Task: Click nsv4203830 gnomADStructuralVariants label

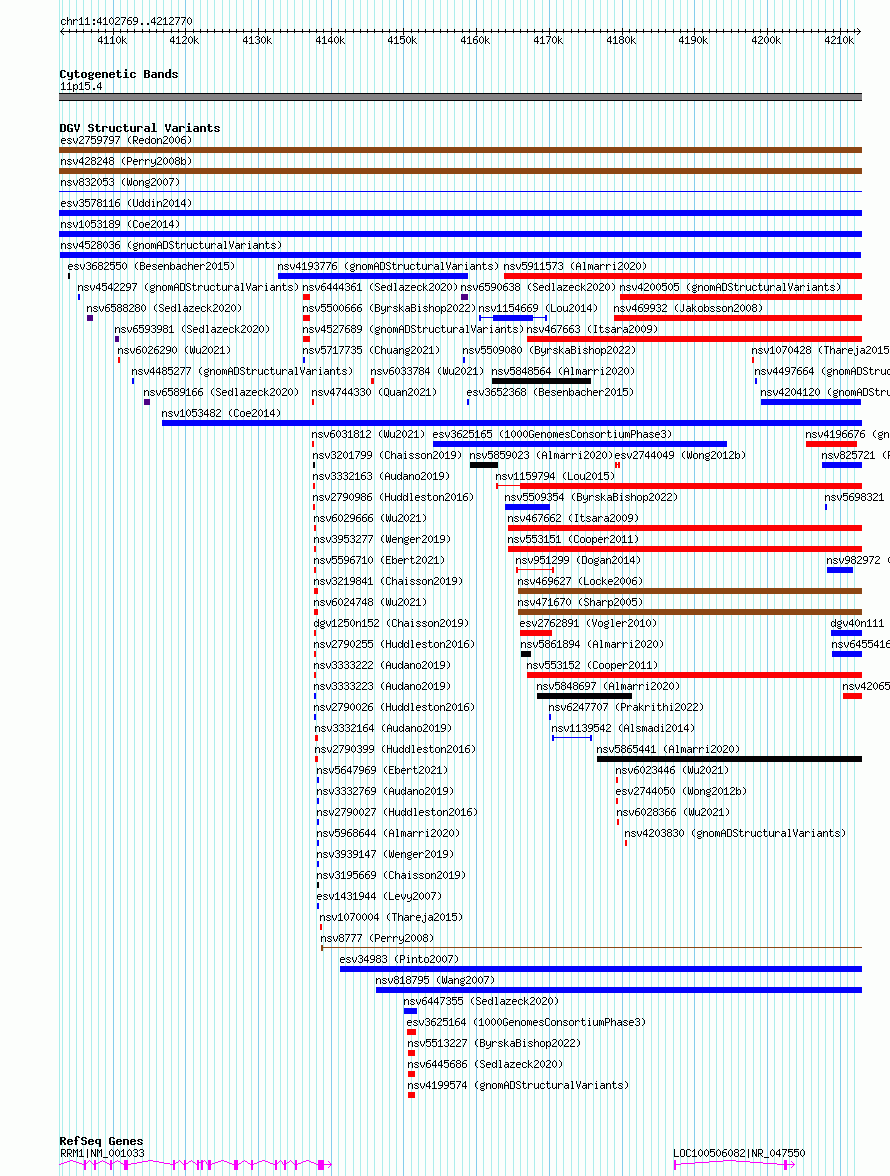Action: pyautogui.click(x=735, y=833)
